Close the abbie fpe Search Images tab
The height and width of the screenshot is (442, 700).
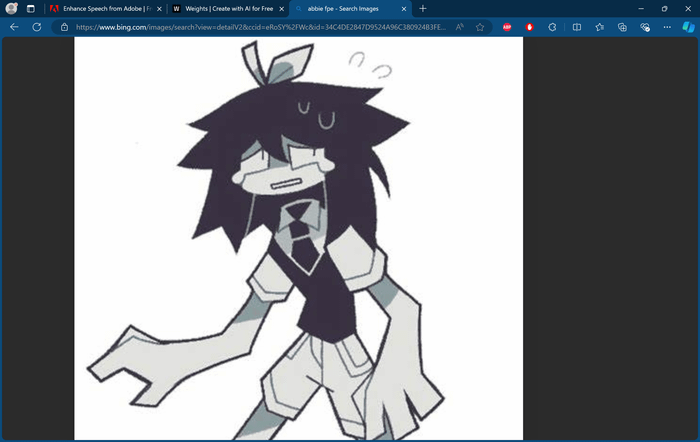404,9
